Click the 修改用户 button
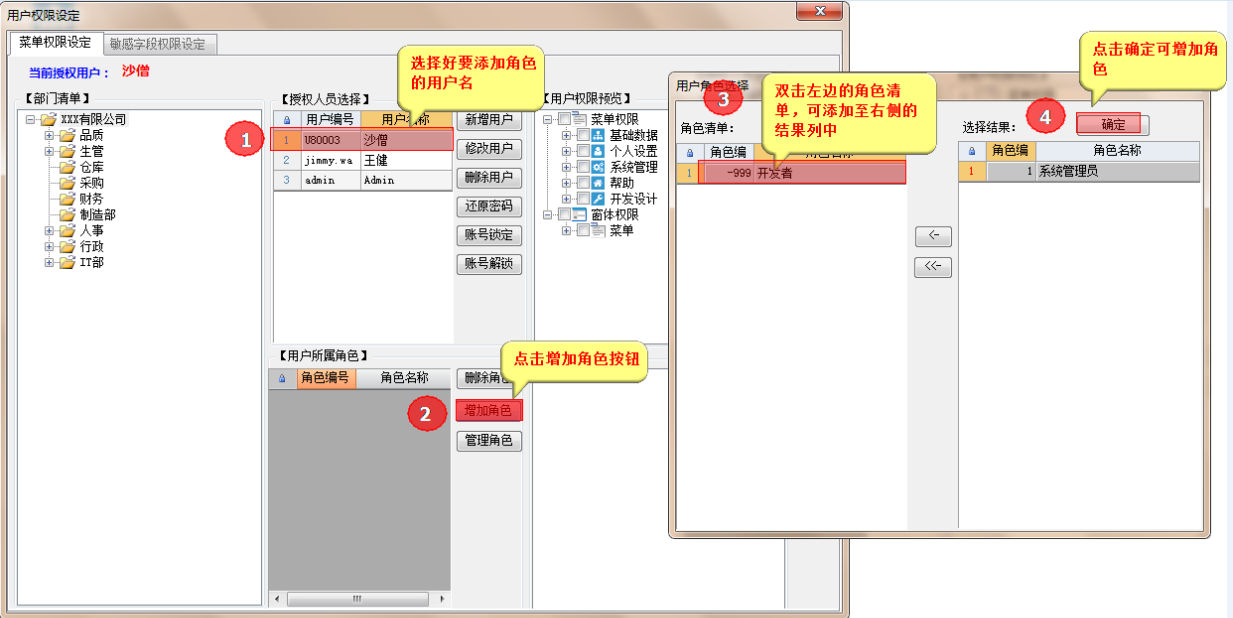The height and width of the screenshot is (618, 1233). (489, 149)
